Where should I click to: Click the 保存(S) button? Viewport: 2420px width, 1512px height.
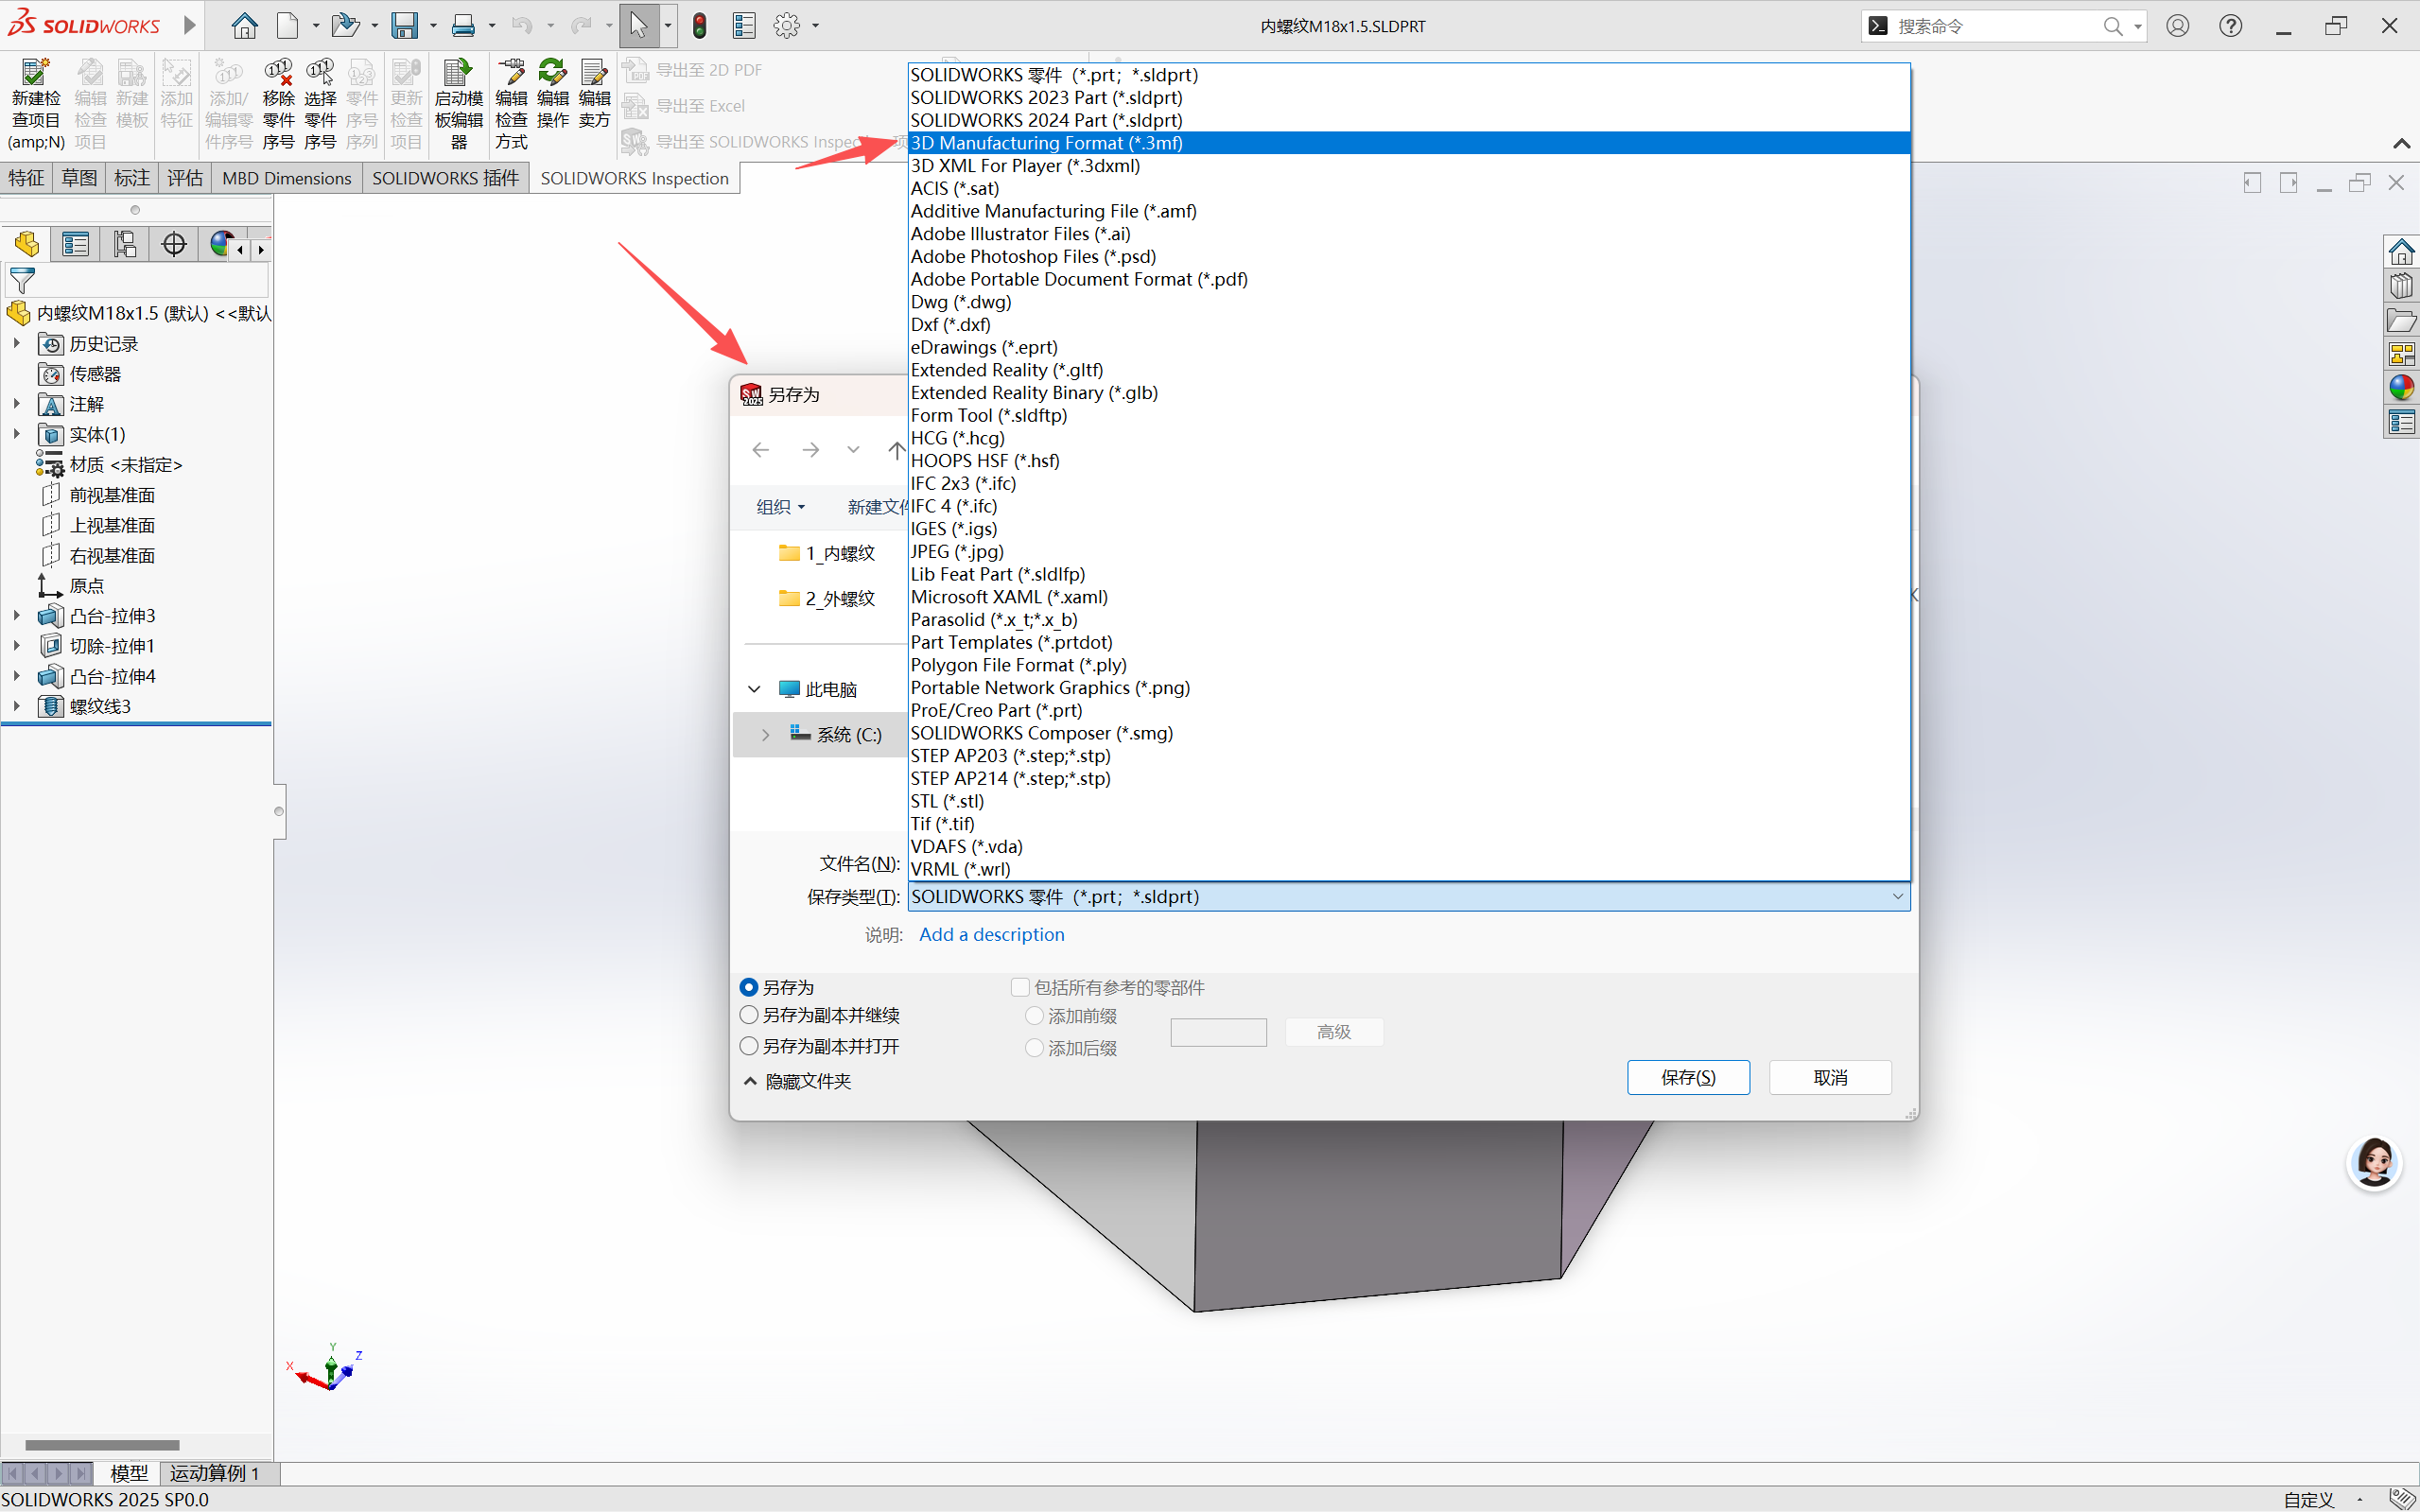(1688, 1077)
